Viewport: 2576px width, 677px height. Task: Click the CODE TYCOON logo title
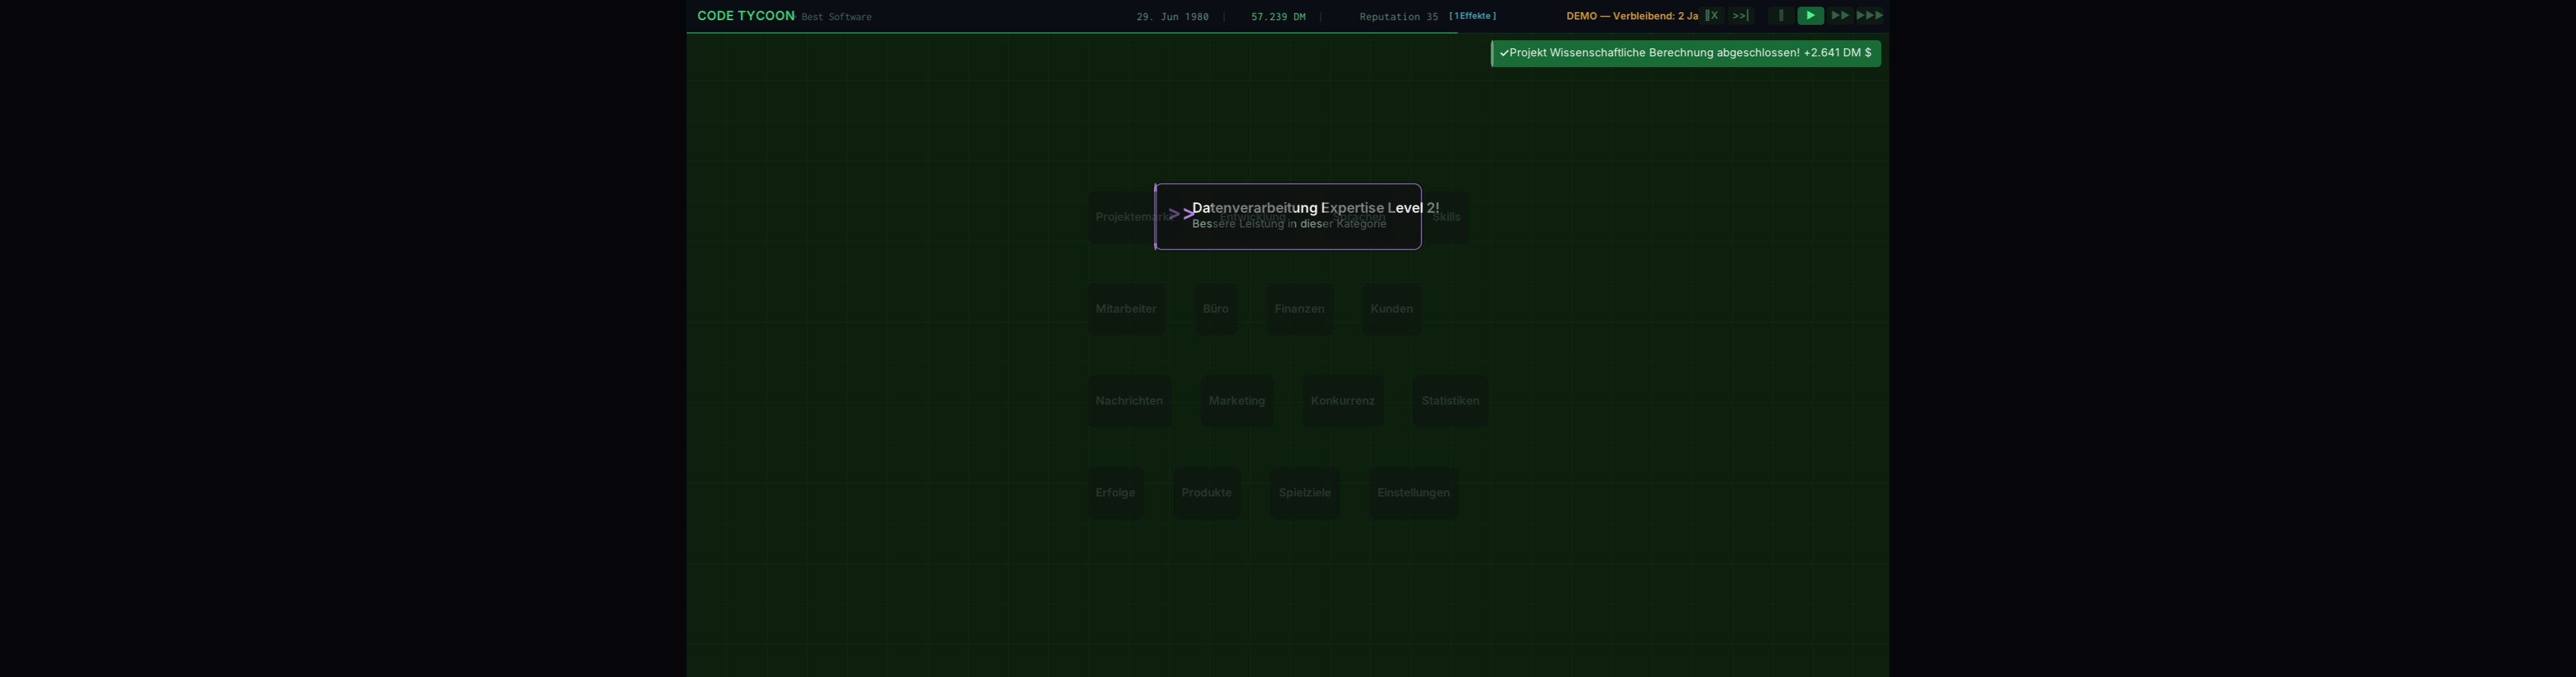click(745, 16)
